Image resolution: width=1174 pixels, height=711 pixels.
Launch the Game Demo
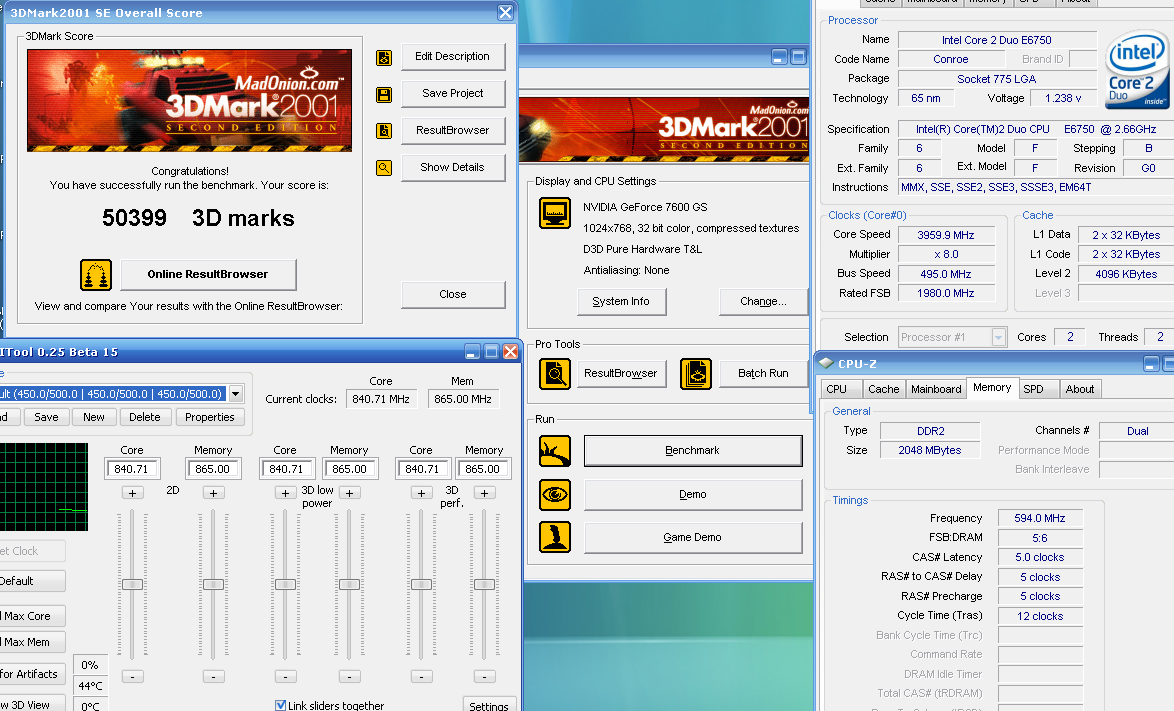click(693, 537)
